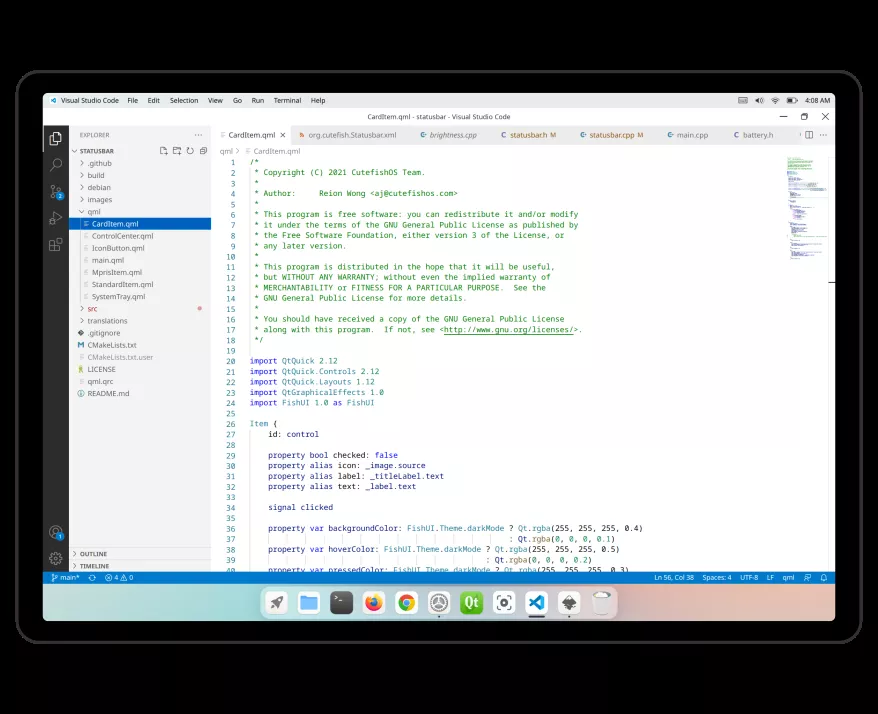Create a new folder in STATUSBAR explorer
This screenshot has height=714, width=878.
click(x=177, y=151)
